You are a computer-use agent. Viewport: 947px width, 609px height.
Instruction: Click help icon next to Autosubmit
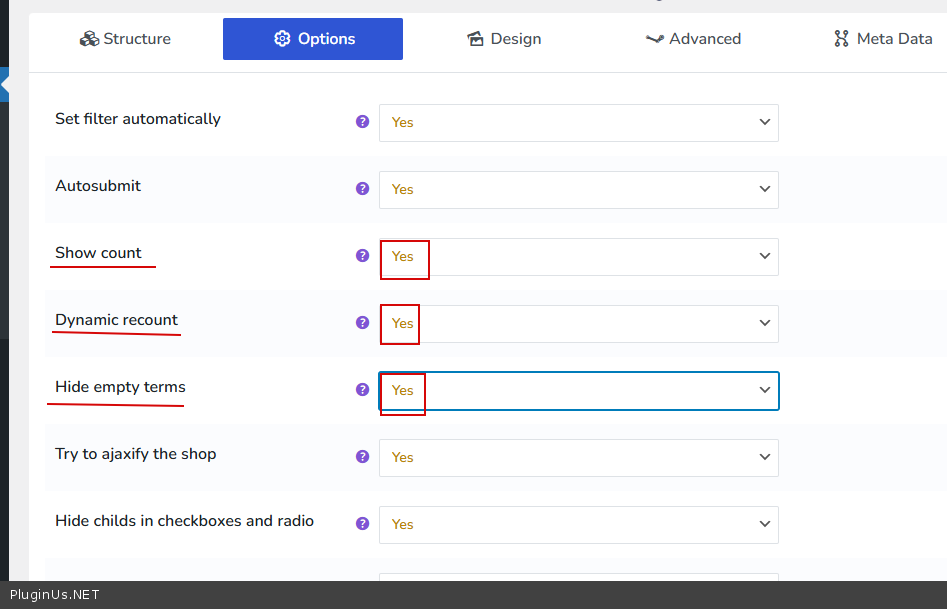click(363, 189)
